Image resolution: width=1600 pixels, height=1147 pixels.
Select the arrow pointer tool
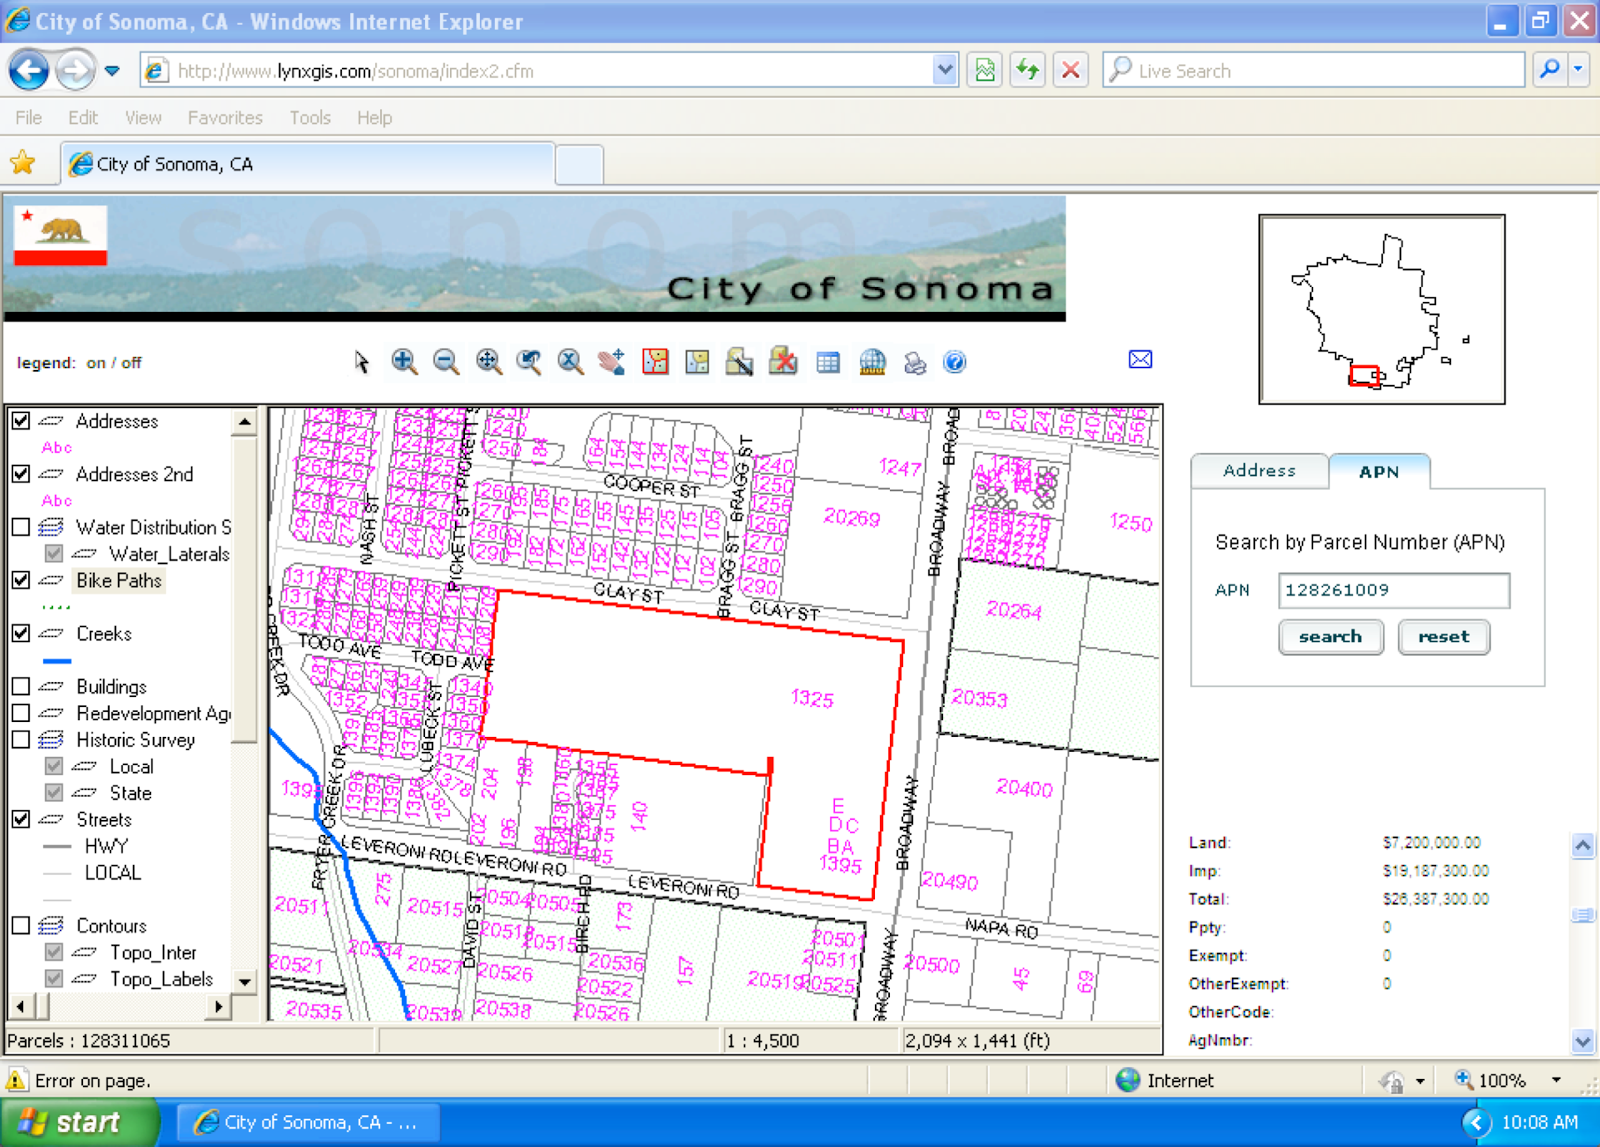point(362,362)
